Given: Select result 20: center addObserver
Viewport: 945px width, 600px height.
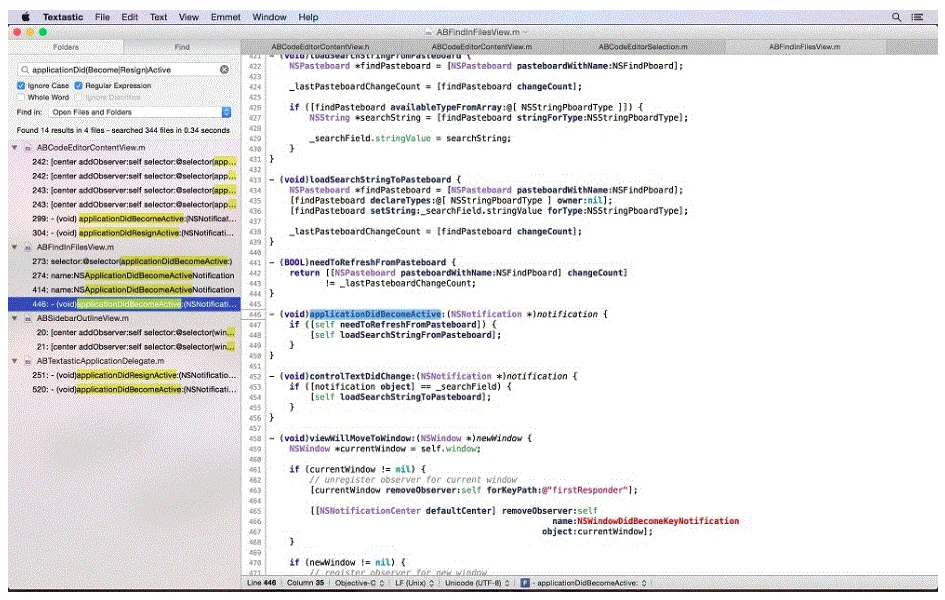Looking at the screenshot, I should [x=124, y=333].
